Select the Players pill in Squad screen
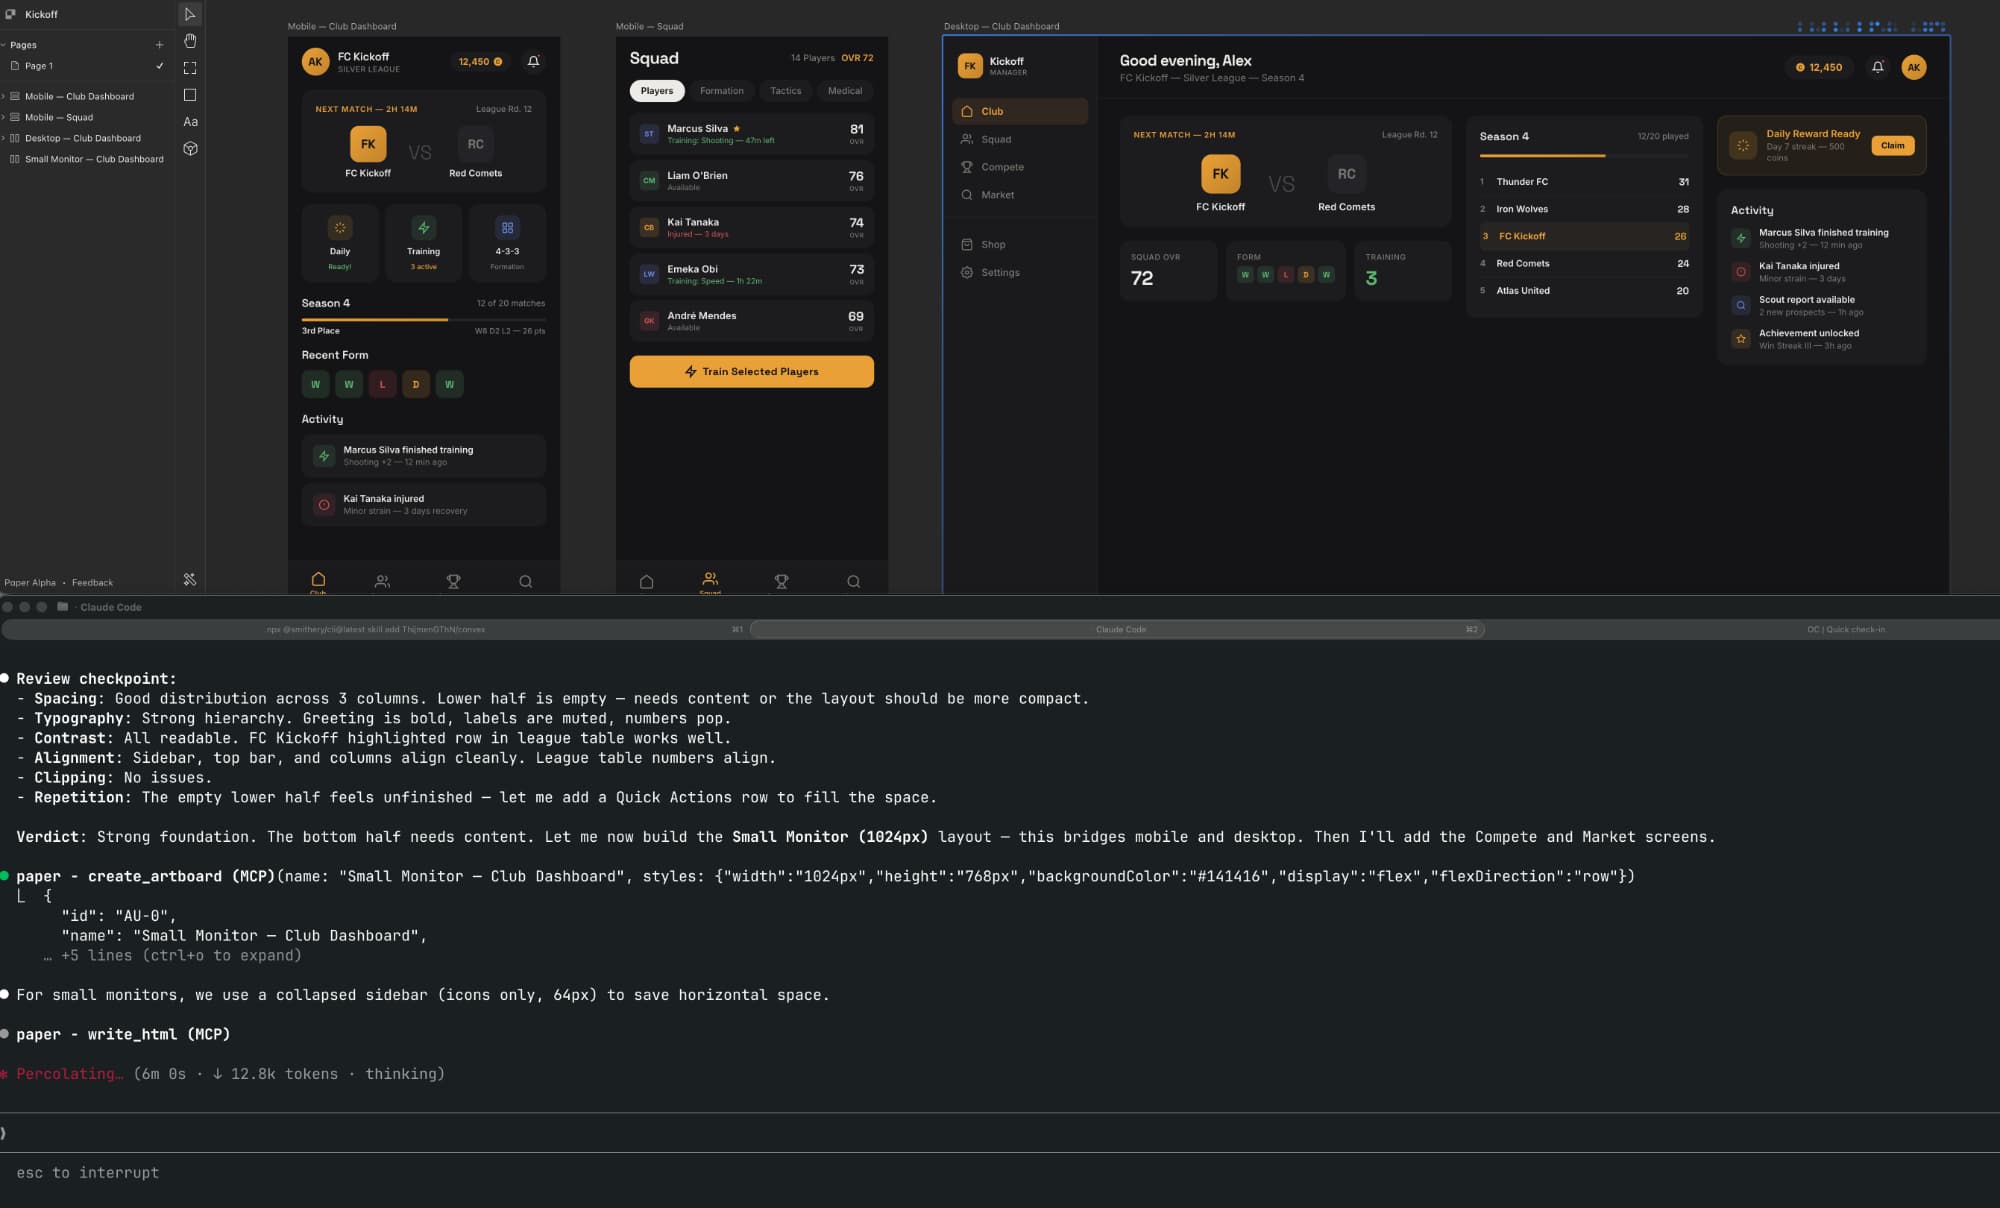Screen dimensions: 2000x1208 coord(657,91)
